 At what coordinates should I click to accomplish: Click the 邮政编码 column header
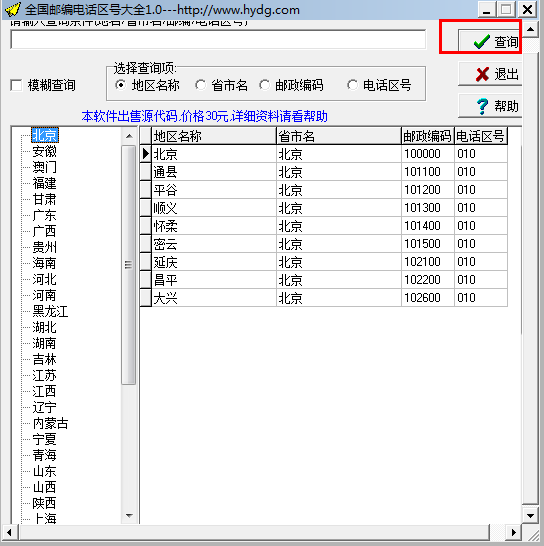[x=428, y=136]
